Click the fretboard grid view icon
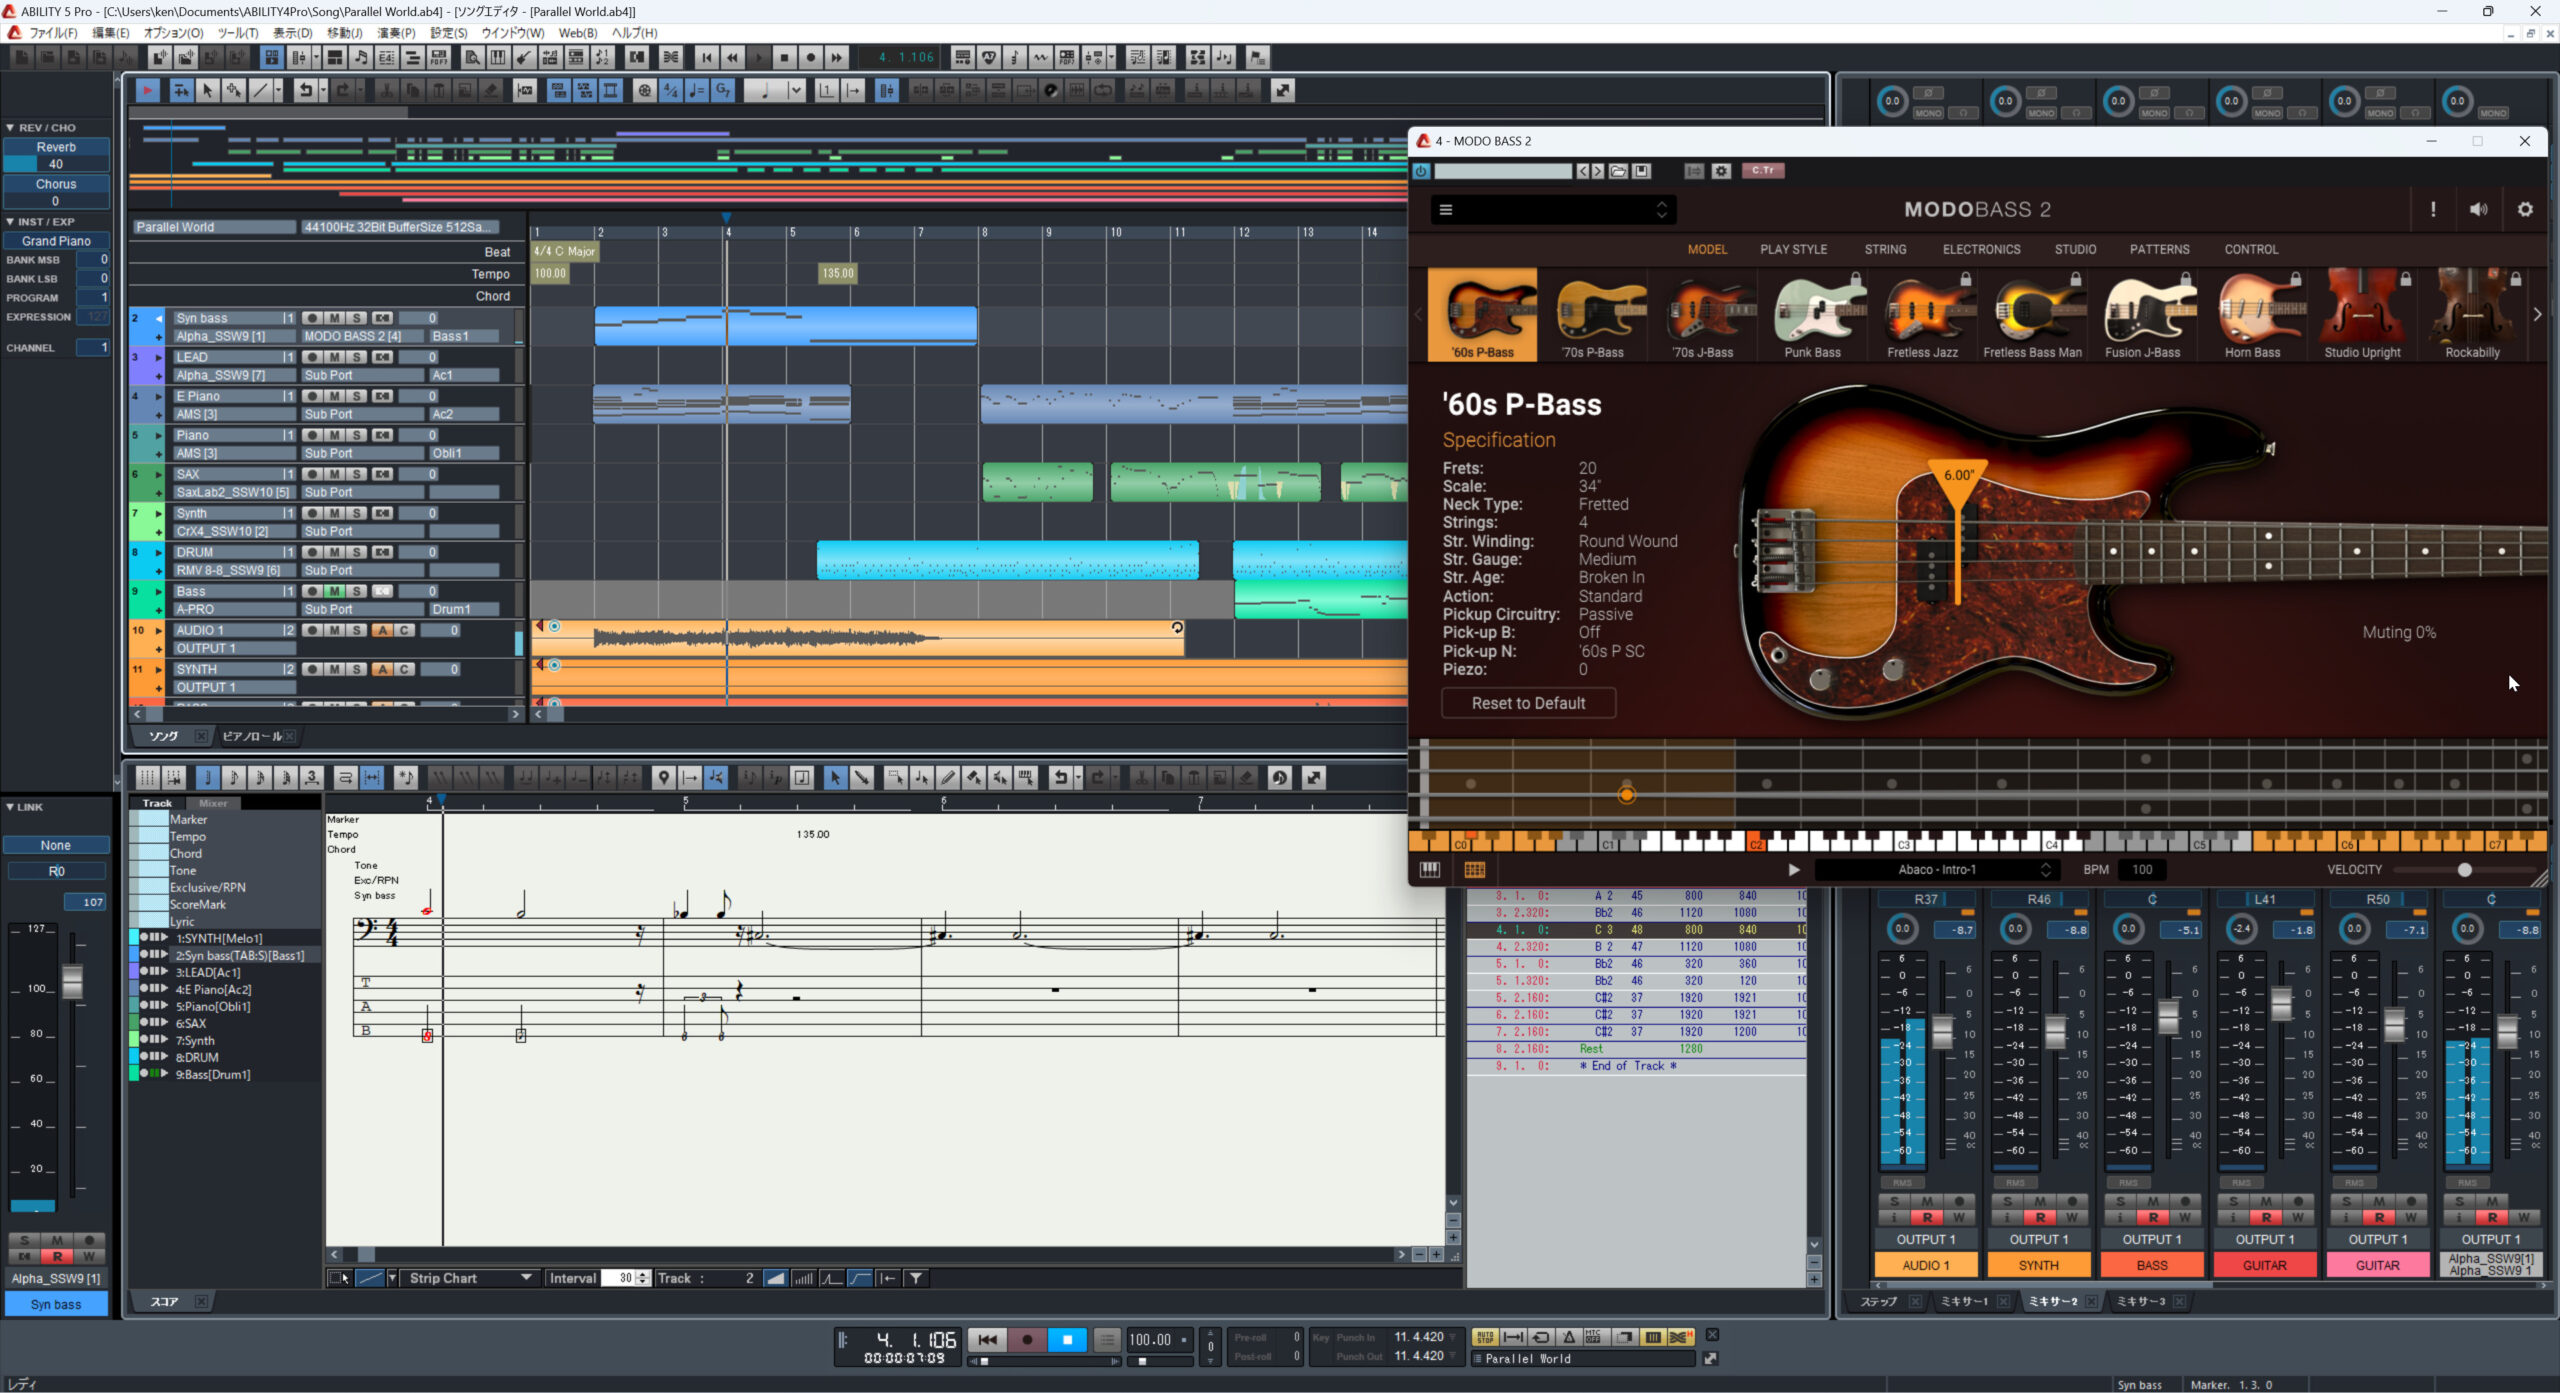Viewport: 2560px width, 1393px height. click(x=1474, y=870)
